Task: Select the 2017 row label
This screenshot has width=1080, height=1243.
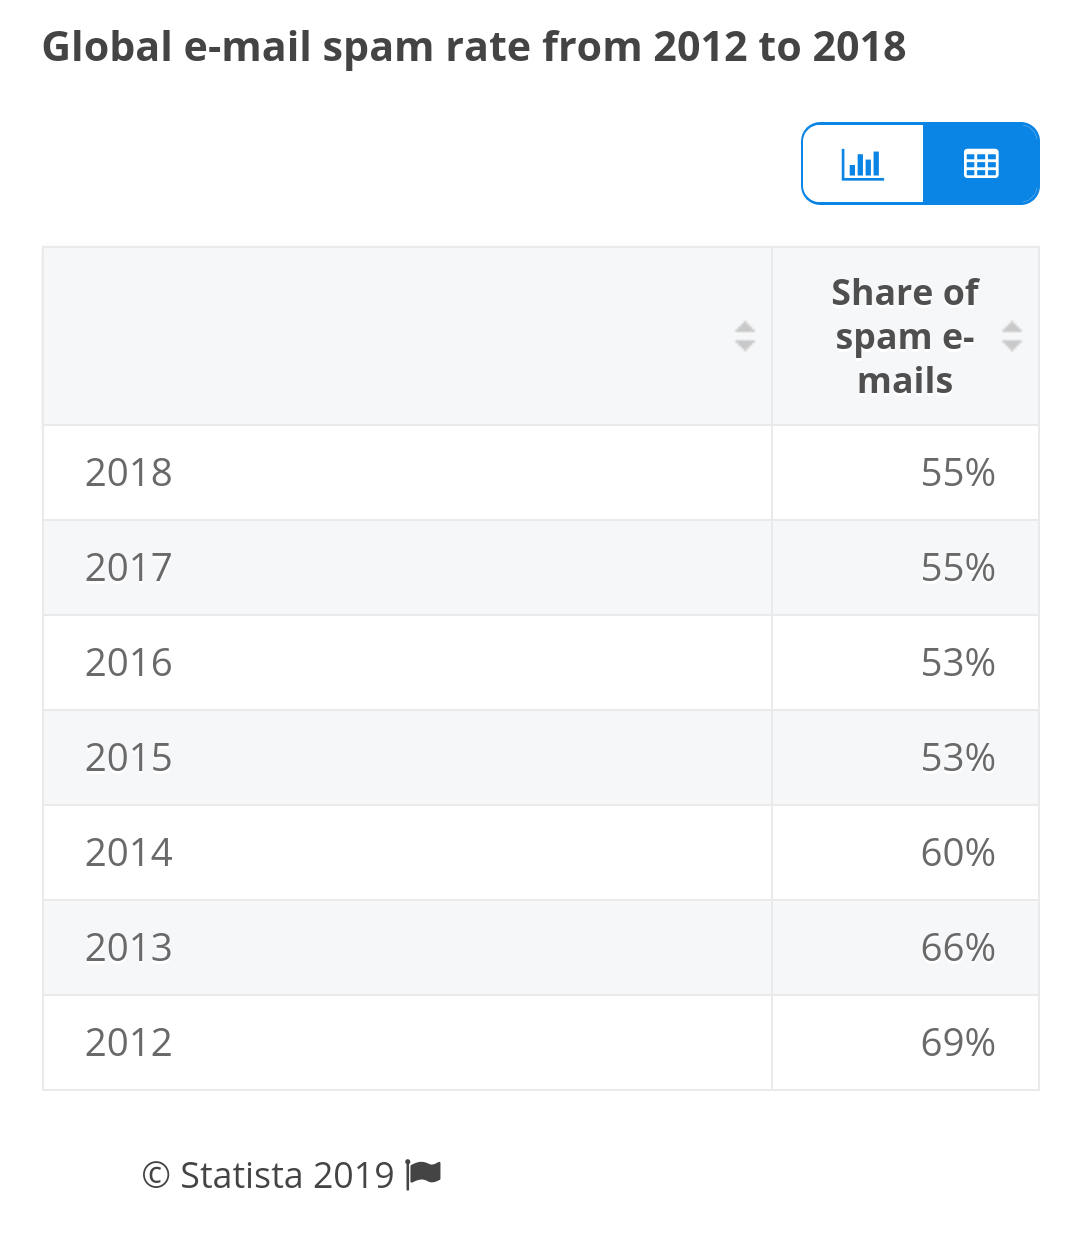Action: click(129, 567)
